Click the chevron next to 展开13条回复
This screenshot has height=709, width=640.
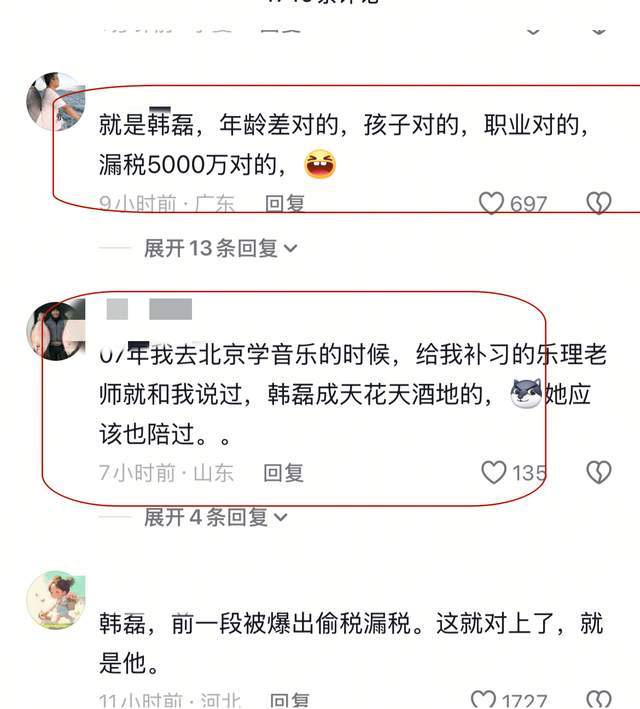[x=290, y=249]
